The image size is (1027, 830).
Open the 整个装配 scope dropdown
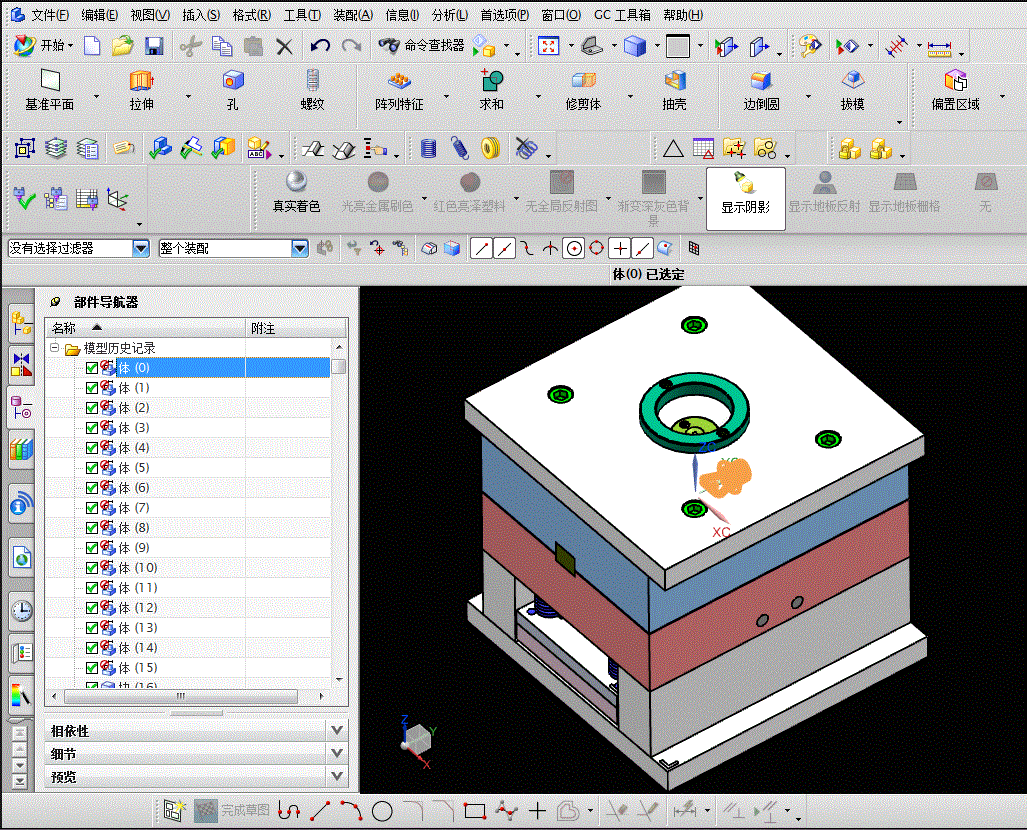(299, 248)
